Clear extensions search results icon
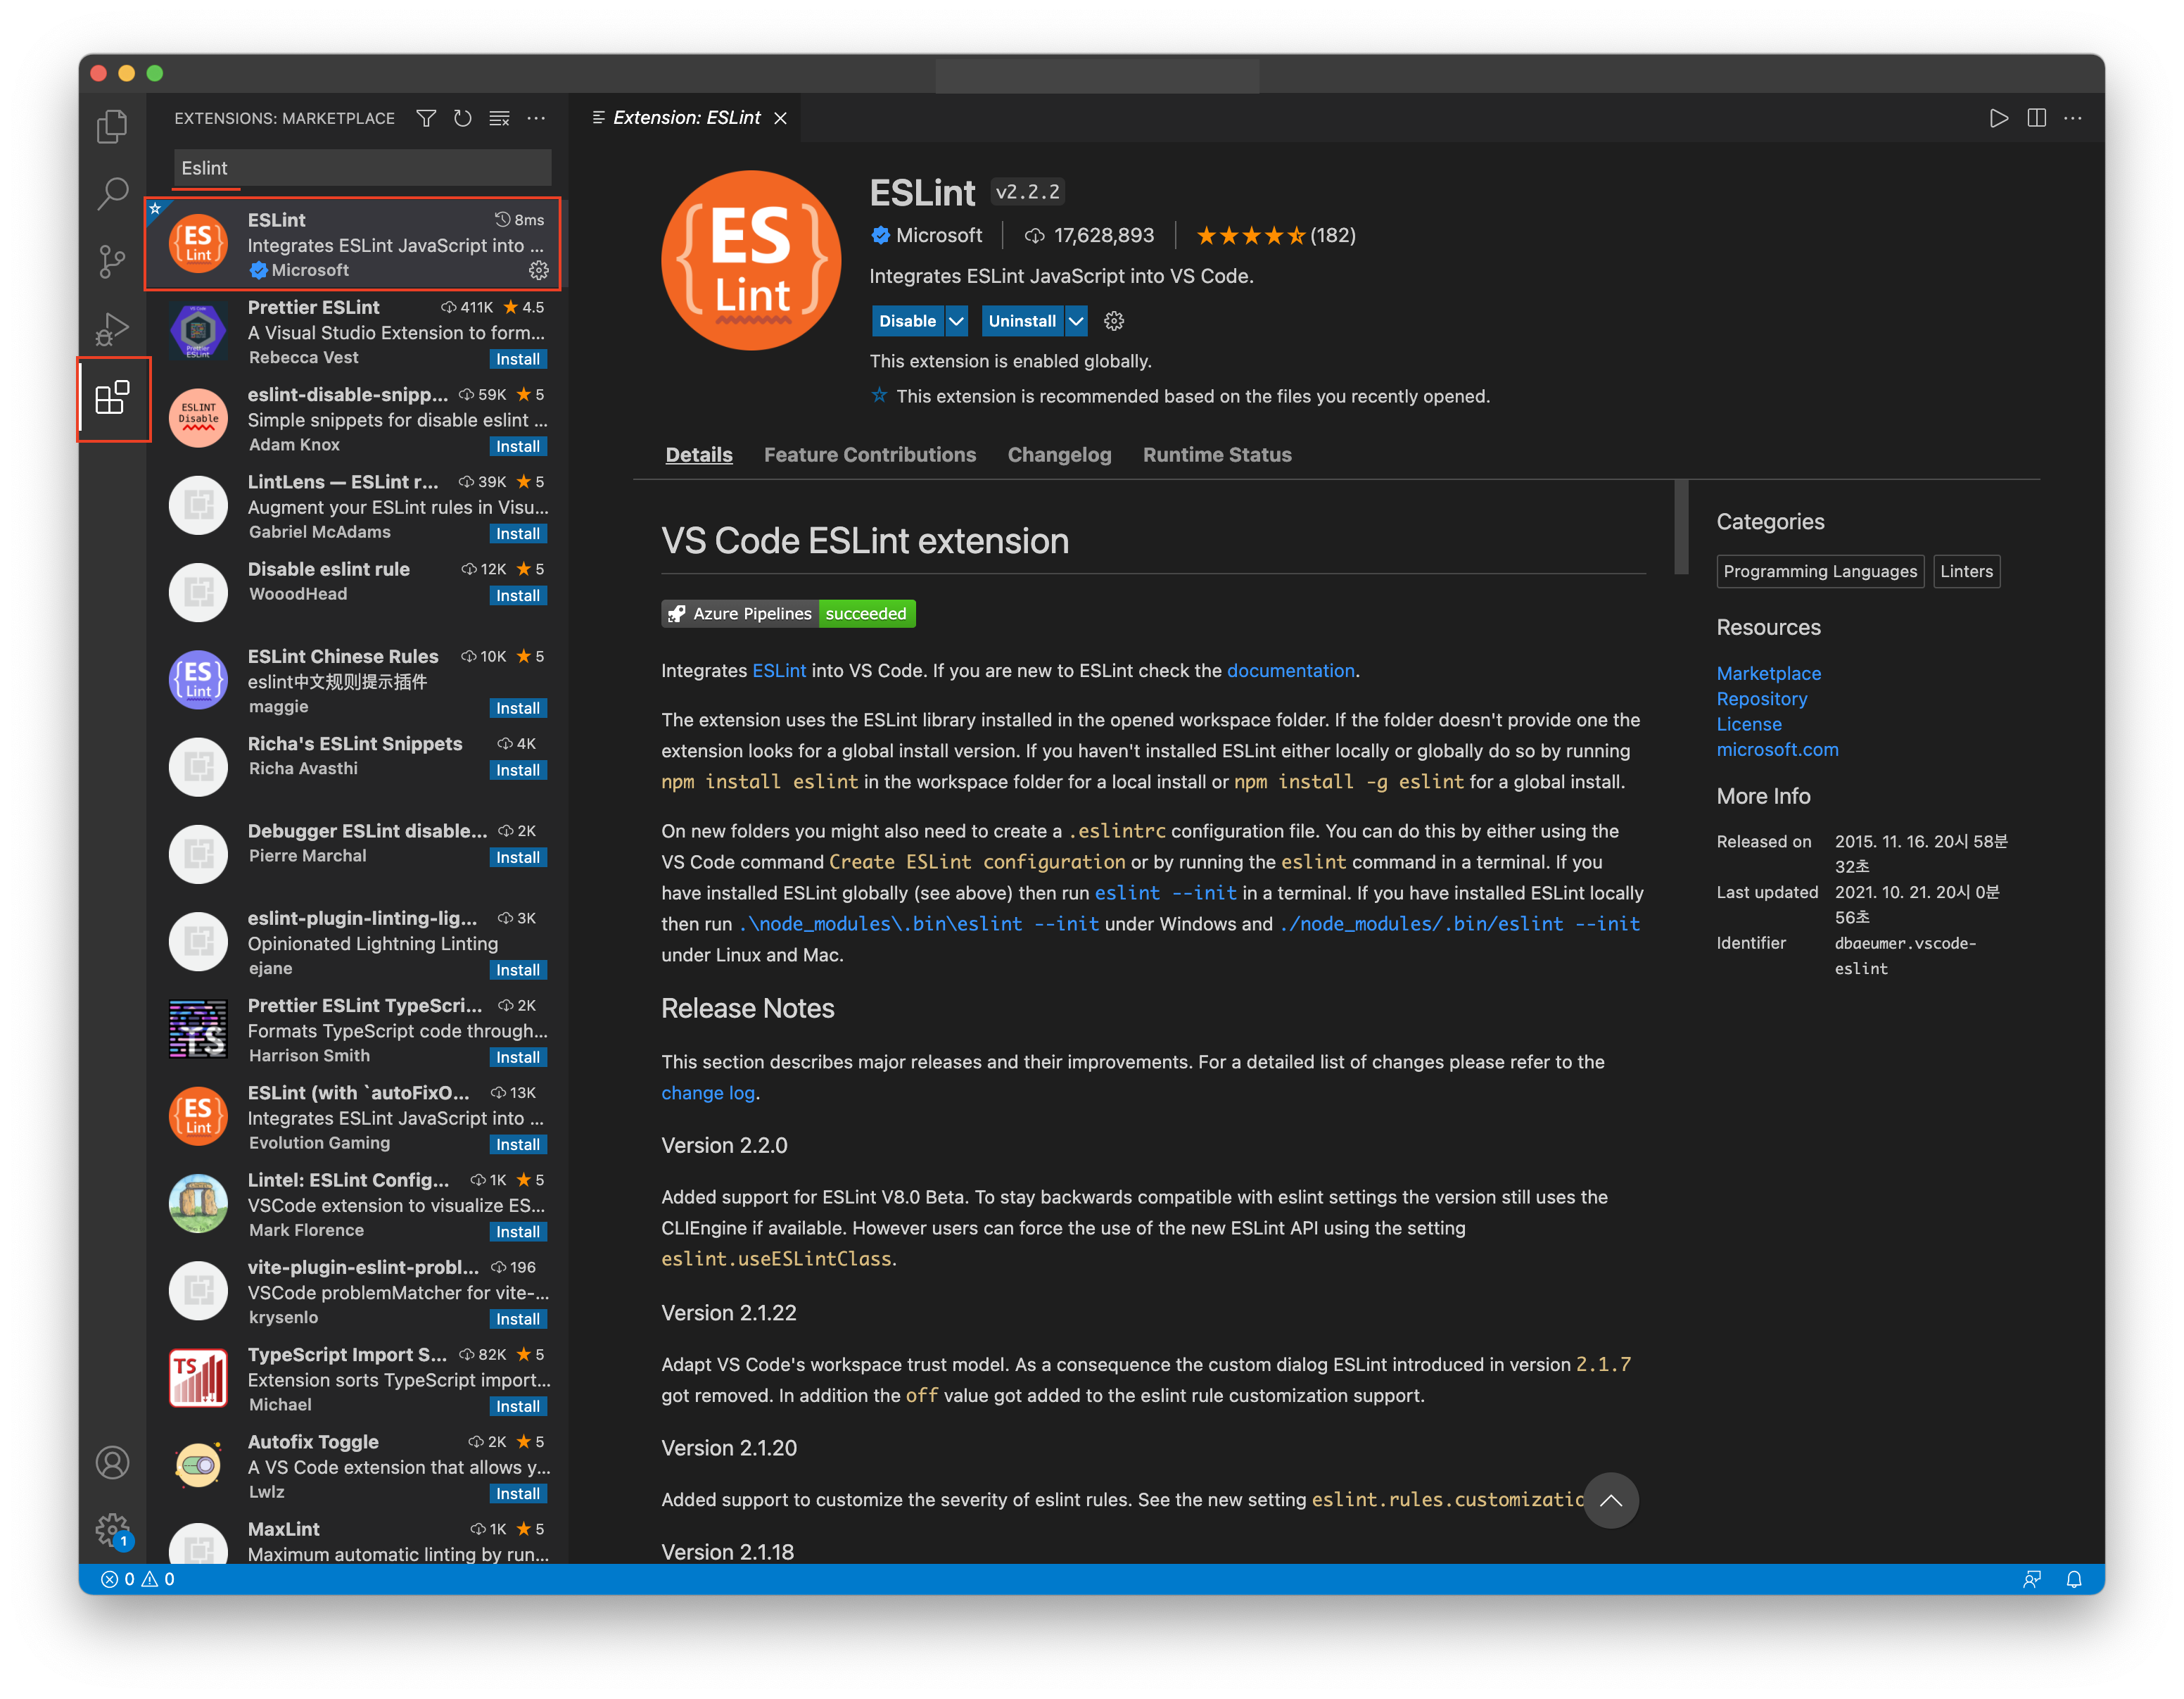The image size is (2184, 1699). [x=499, y=118]
